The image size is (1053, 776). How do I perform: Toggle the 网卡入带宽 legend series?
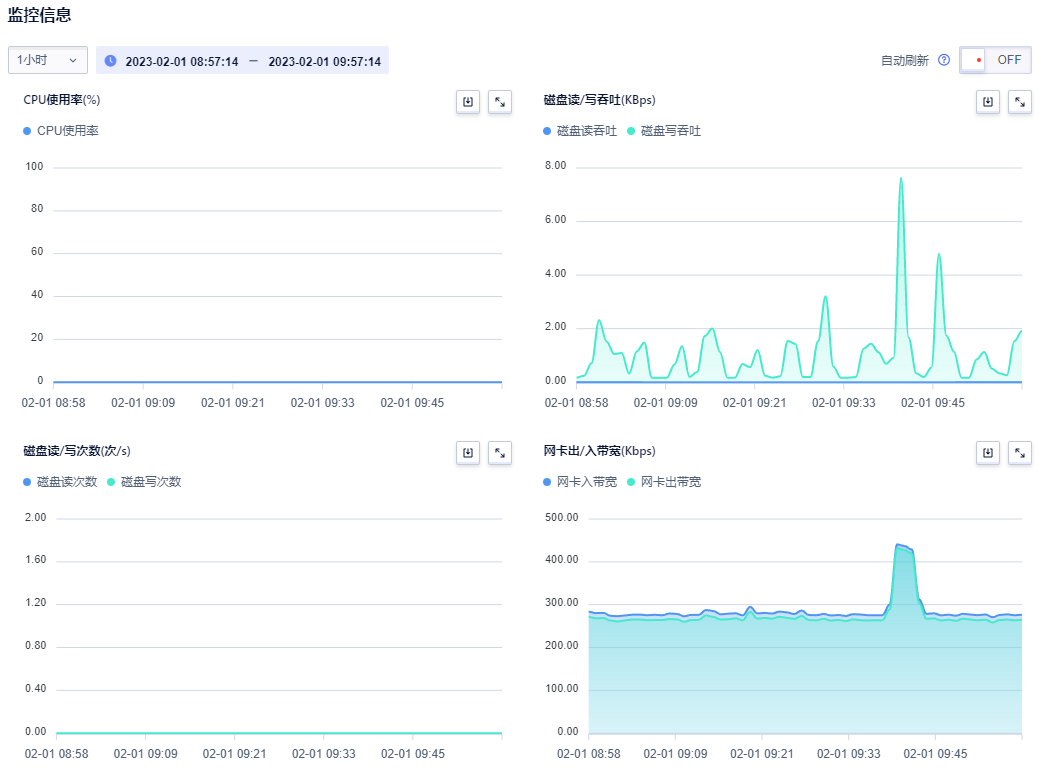[580, 482]
